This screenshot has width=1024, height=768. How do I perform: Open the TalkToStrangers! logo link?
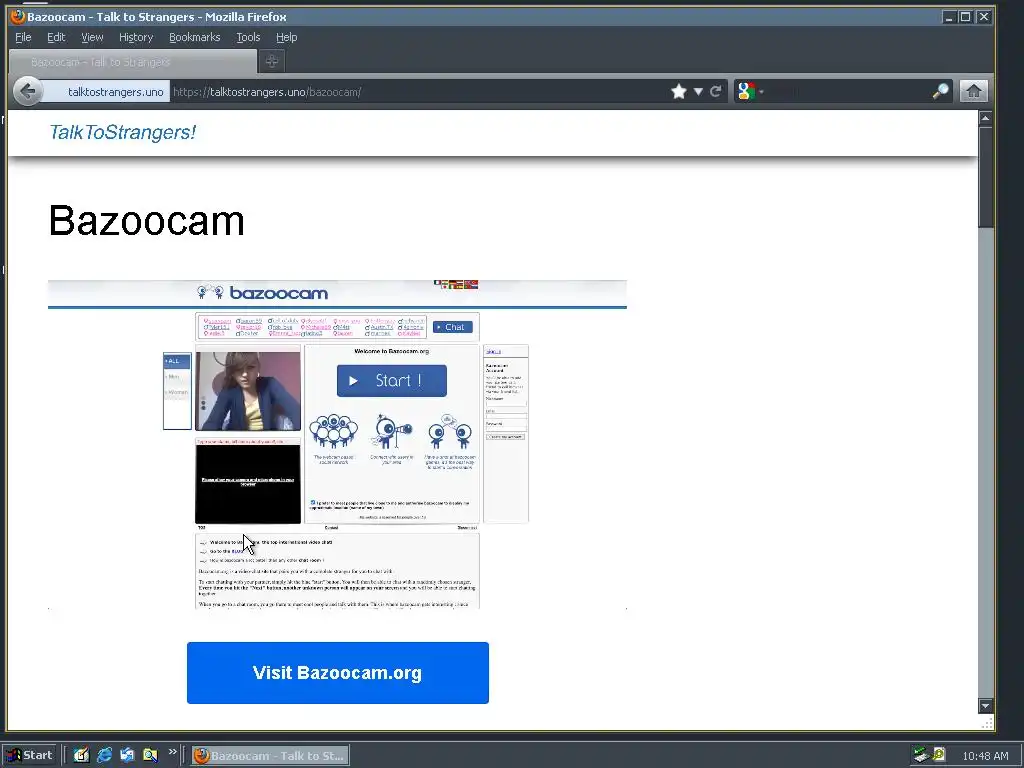(122, 132)
